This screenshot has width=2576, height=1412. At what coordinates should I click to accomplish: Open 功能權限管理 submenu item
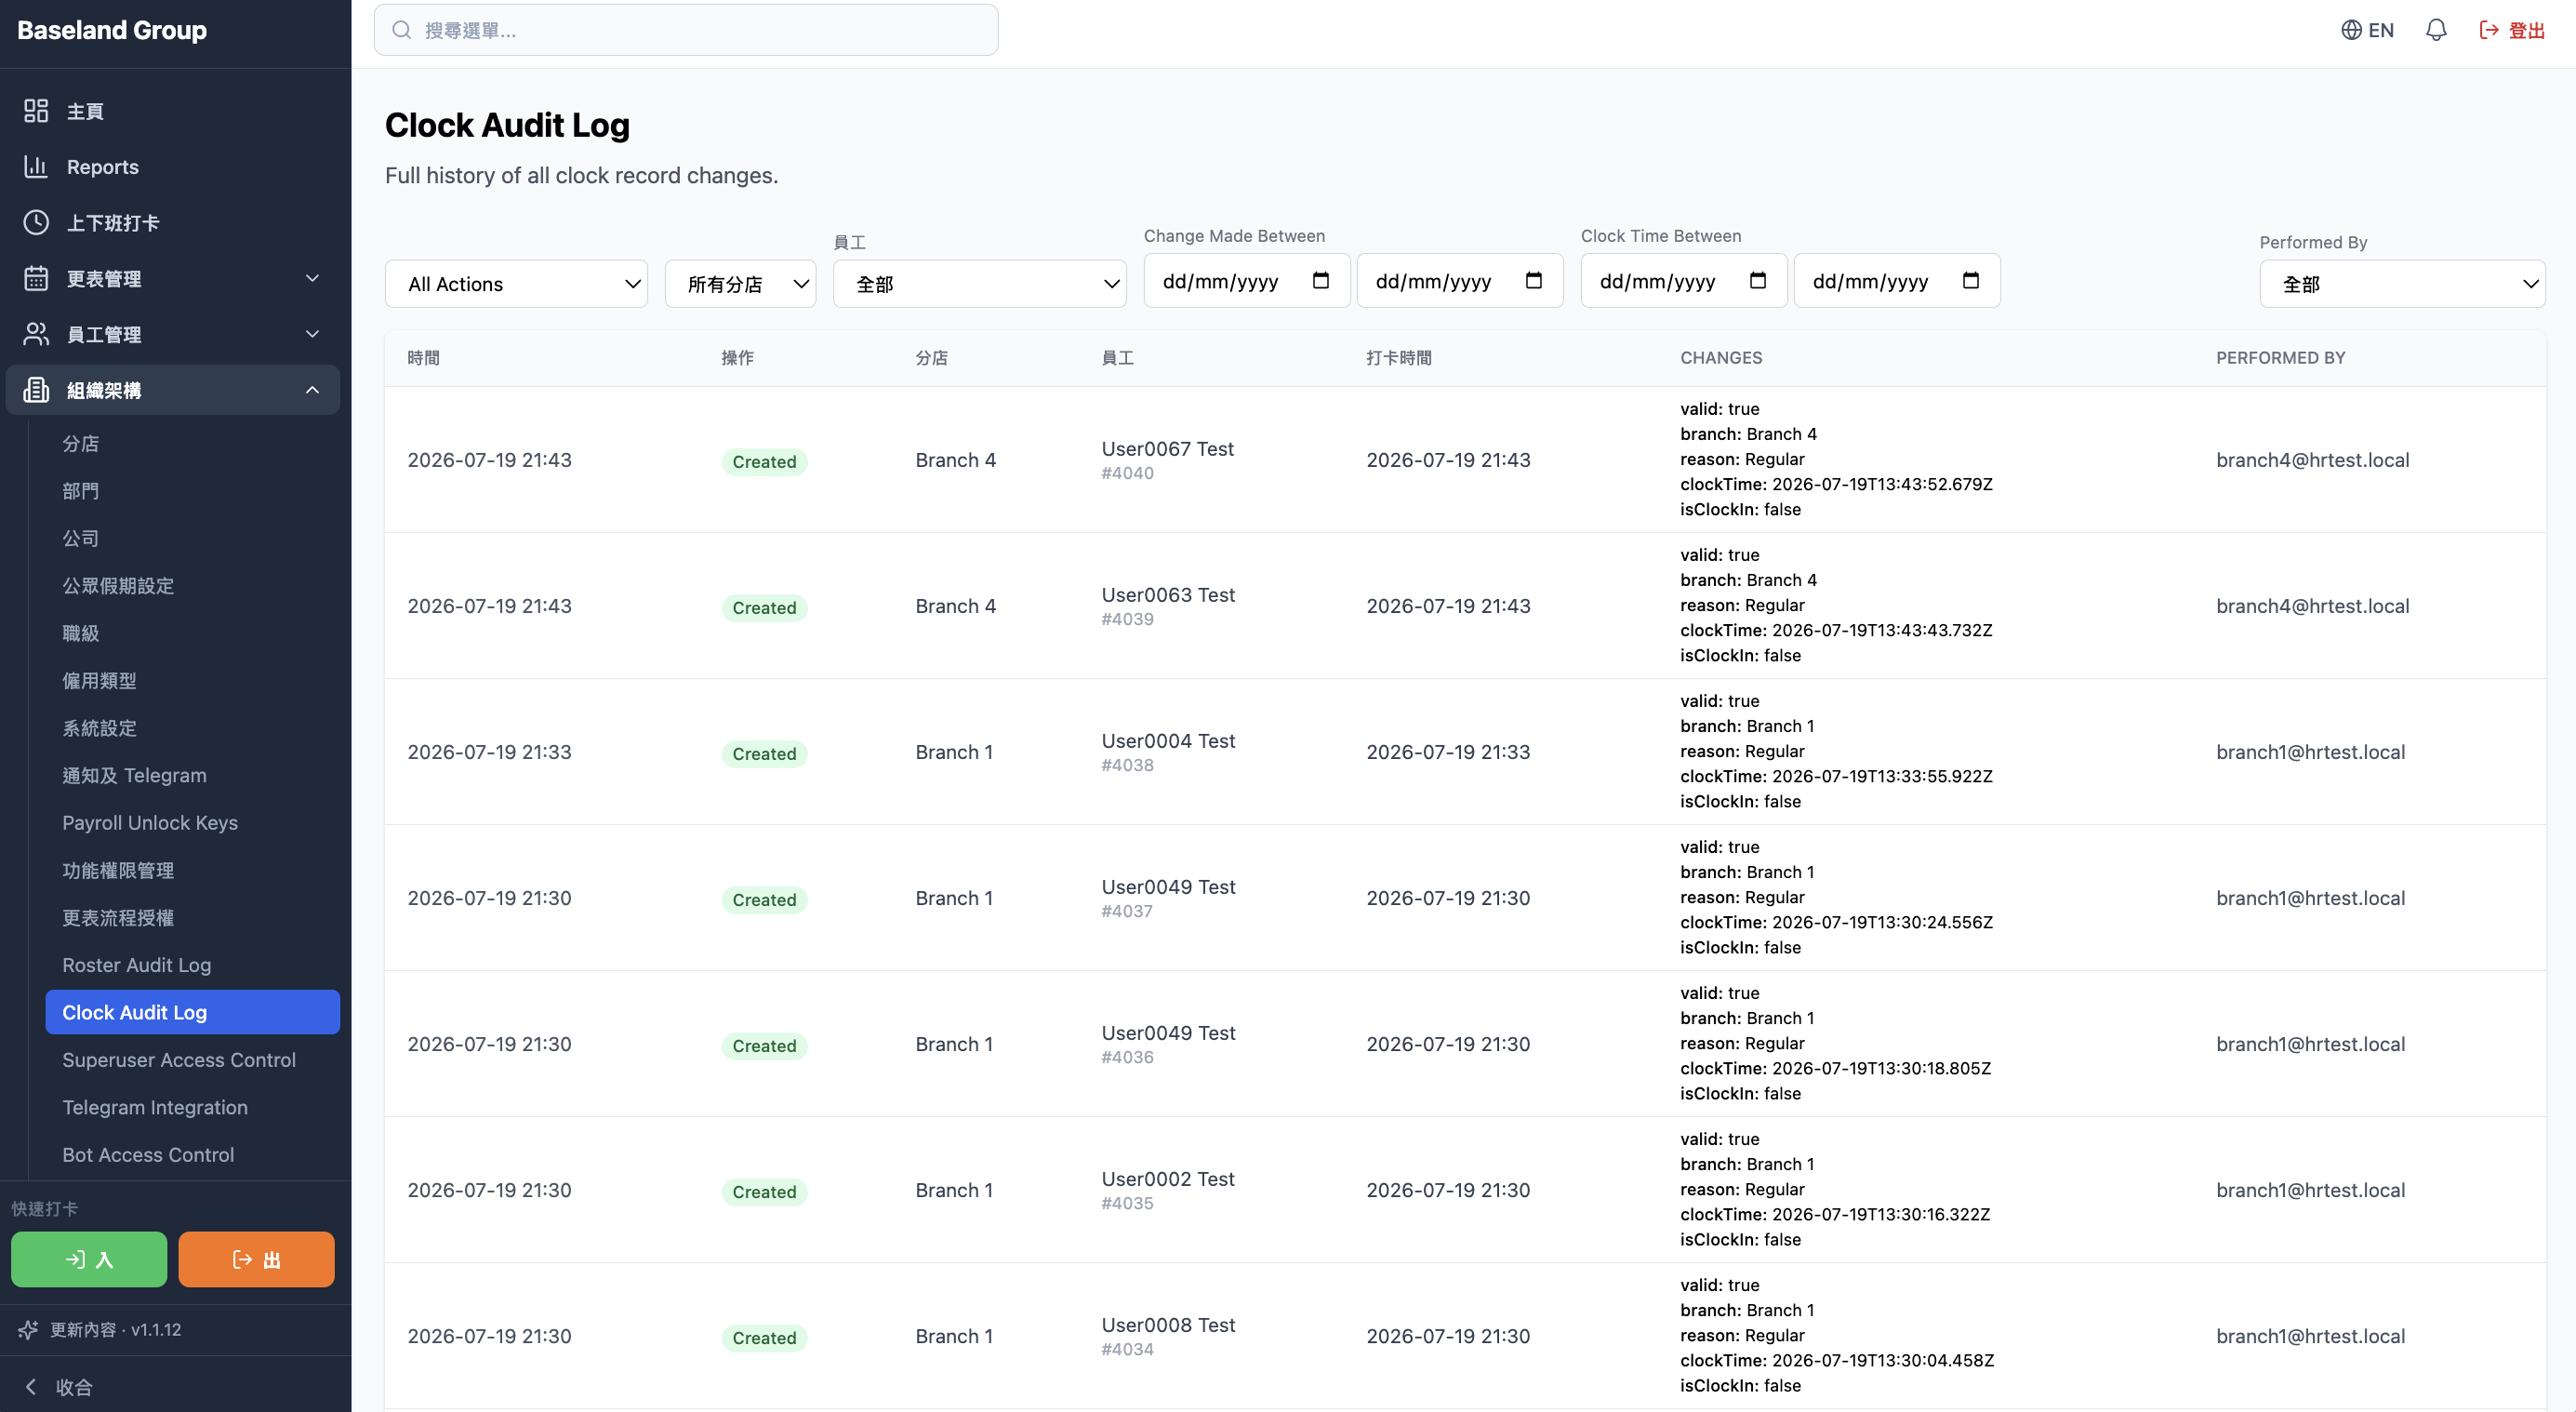(x=192, y=870)
